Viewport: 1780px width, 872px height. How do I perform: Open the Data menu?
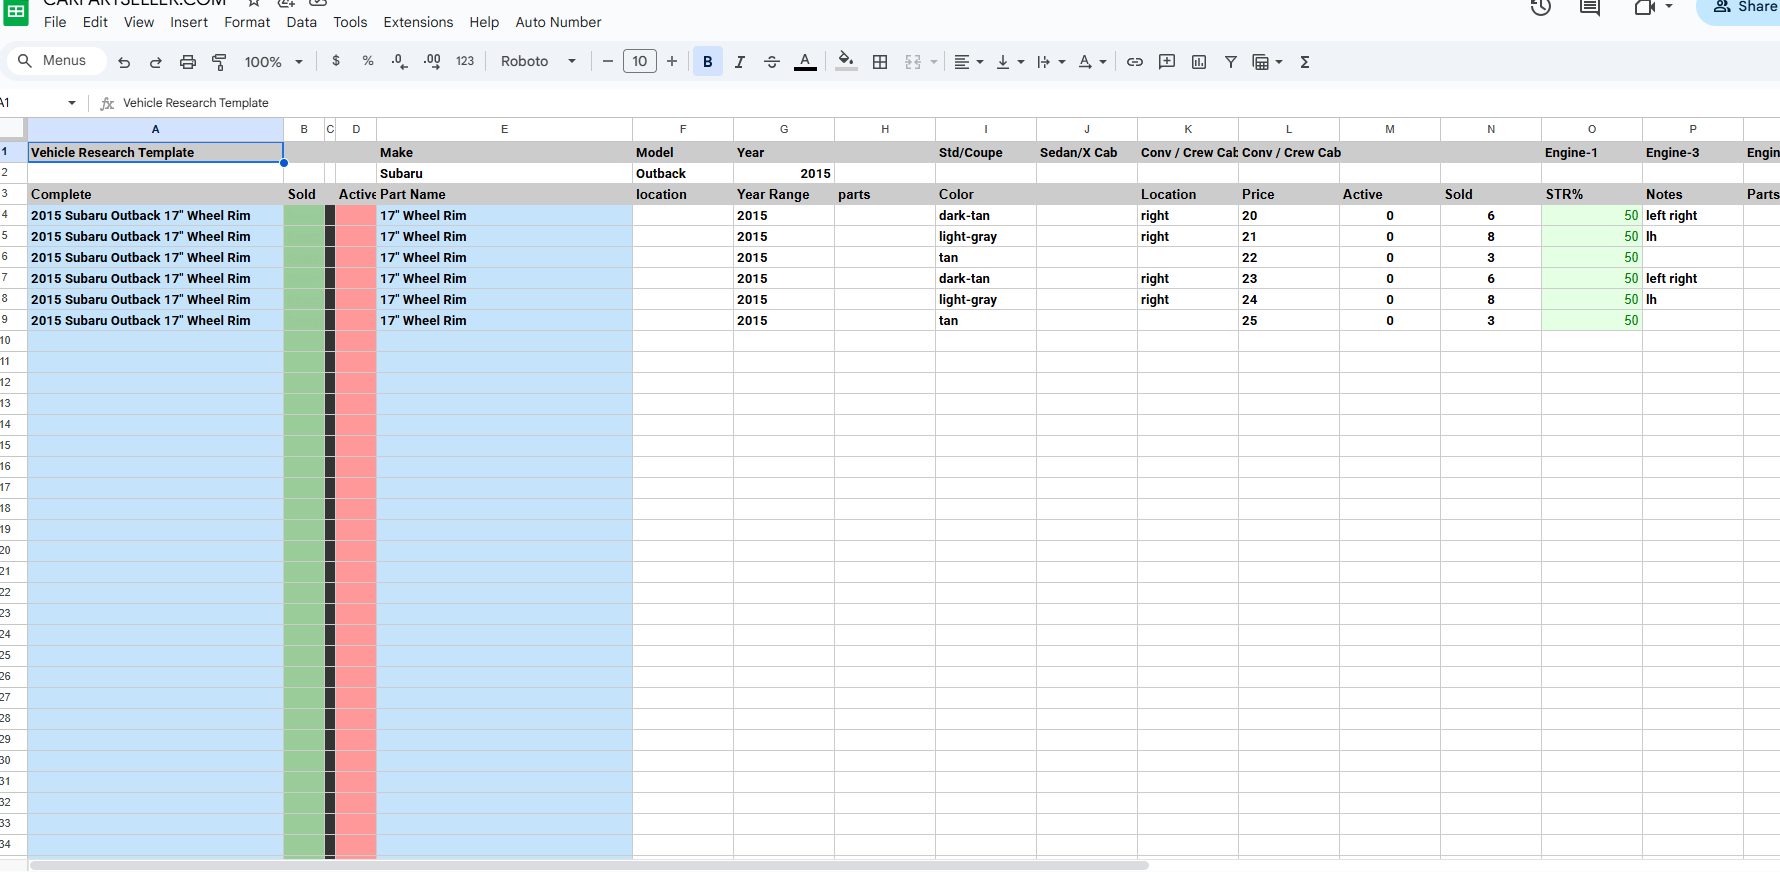[301, 22]
